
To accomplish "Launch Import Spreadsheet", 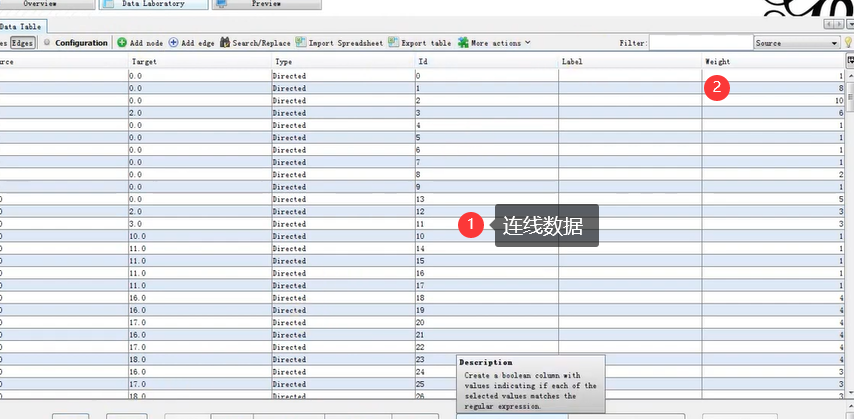I will 339,43.
